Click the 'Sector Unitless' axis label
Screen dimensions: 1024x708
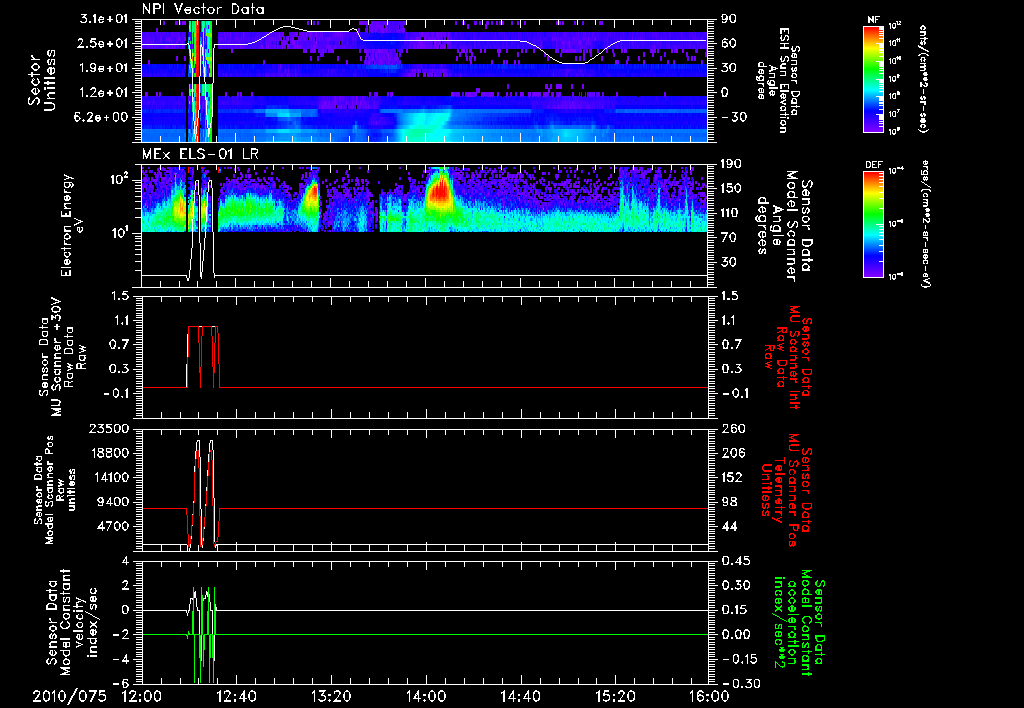[x=41, y=80]
